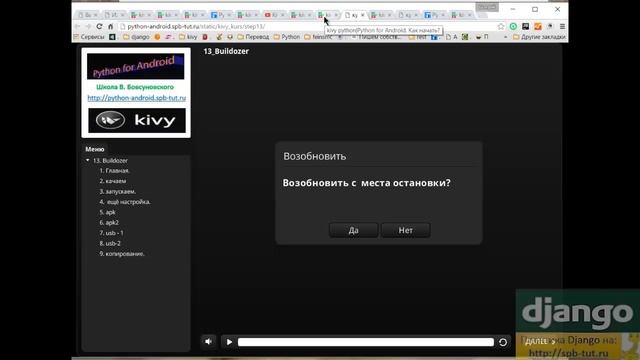Reload the page with refresh icon

pos(99,26)
